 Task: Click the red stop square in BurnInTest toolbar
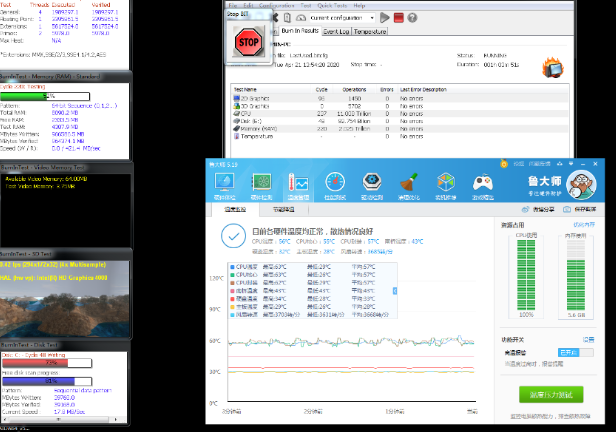pos(398,18)
